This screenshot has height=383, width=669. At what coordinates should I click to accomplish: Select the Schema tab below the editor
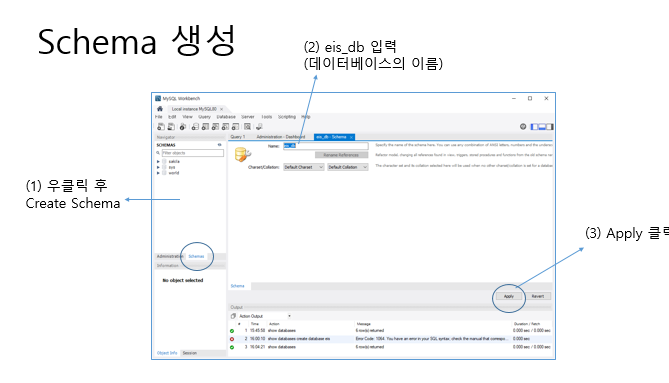(238, 286)
